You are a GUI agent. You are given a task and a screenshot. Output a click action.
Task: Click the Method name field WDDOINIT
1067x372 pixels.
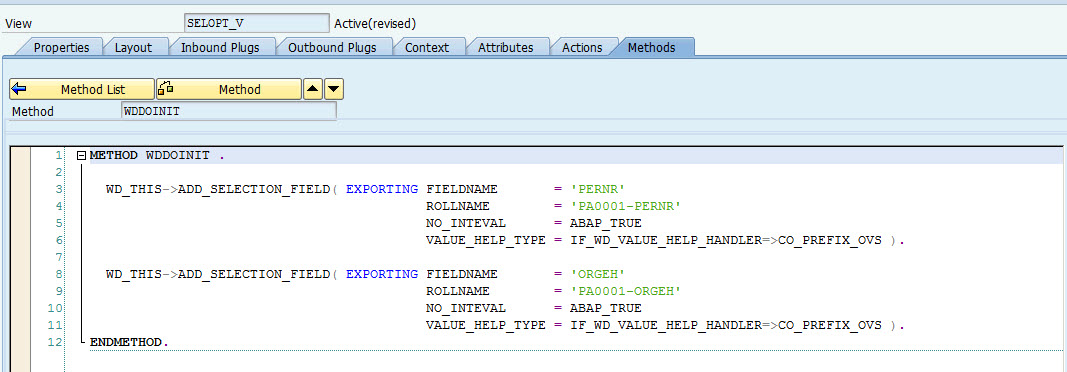coord(229,111)
